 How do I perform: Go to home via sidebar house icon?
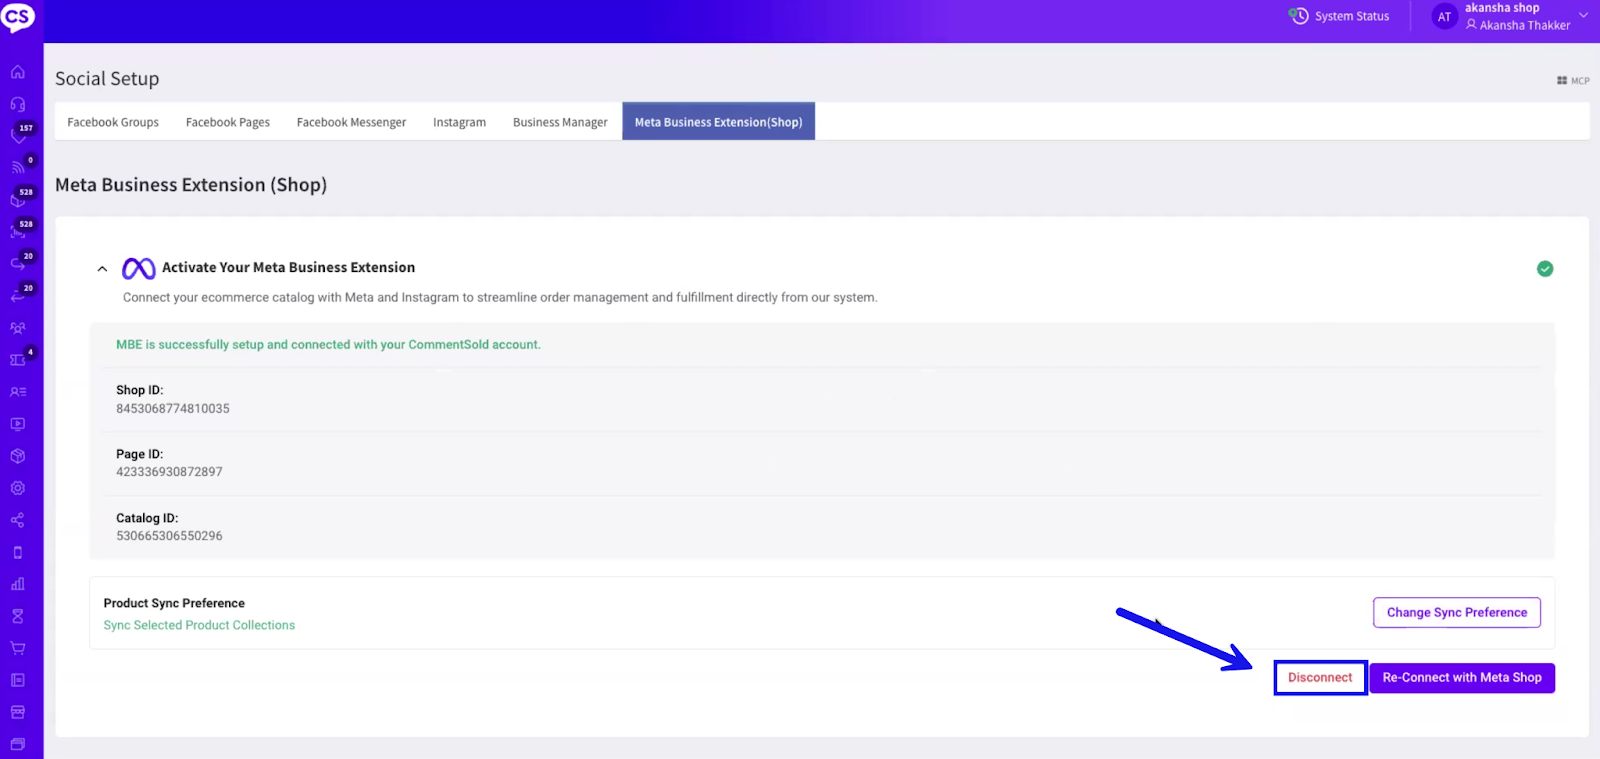[x=18, y=72]
